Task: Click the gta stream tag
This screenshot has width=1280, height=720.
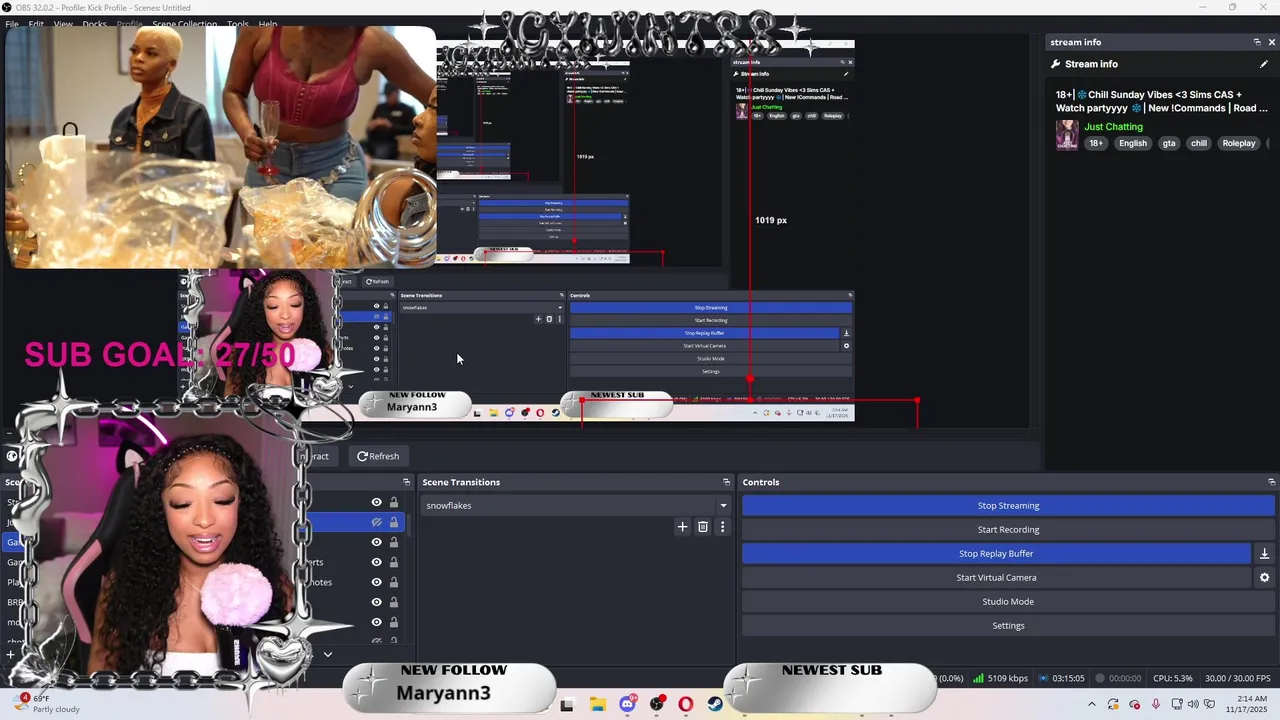Action: click(x=1168, y=143)
